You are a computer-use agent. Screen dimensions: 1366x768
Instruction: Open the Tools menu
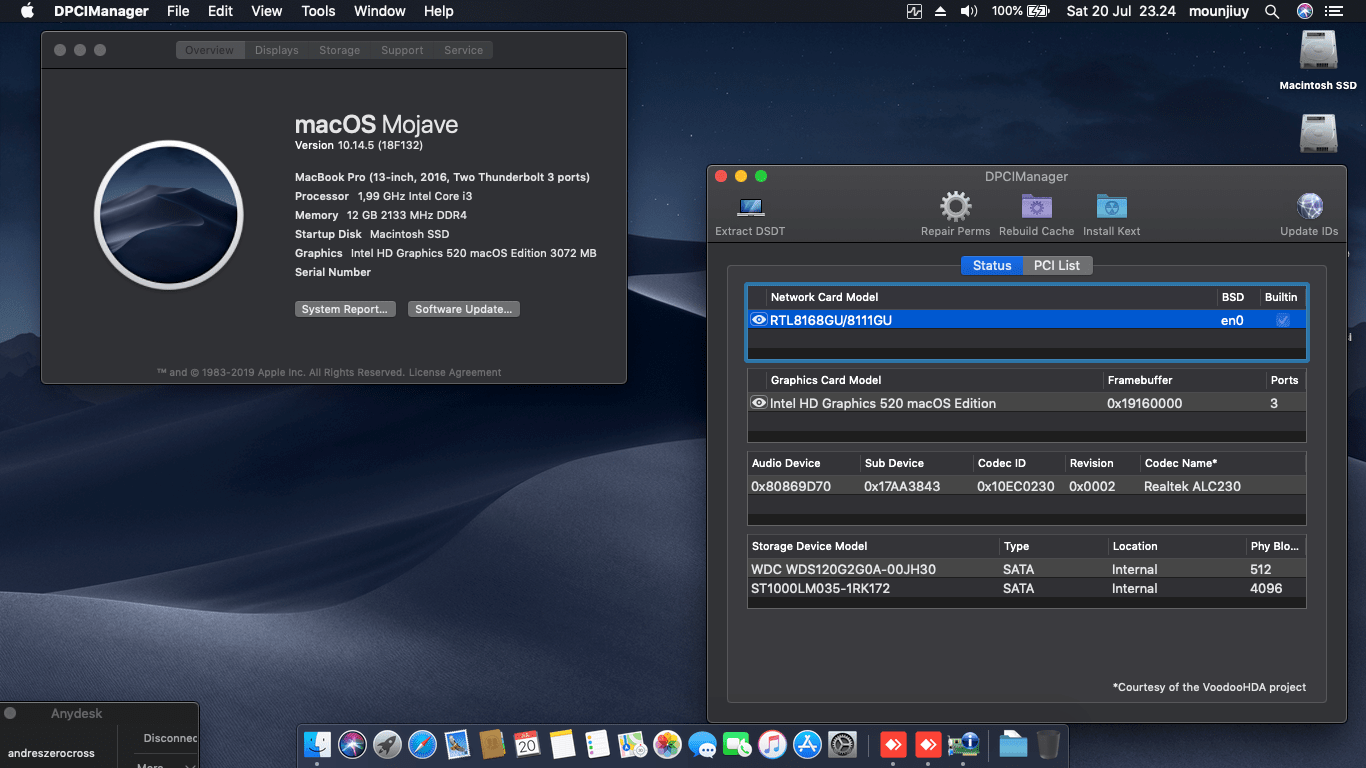click(x=318, y=11)
